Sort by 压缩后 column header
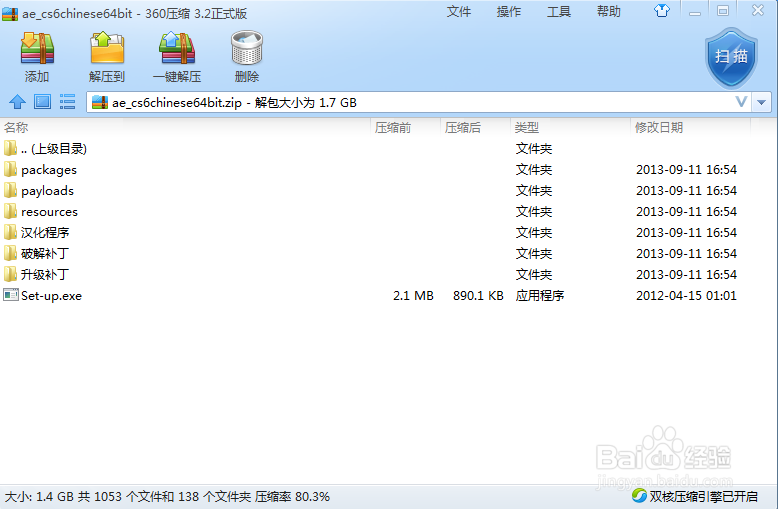778x509 pixels. tap(462, 127)
